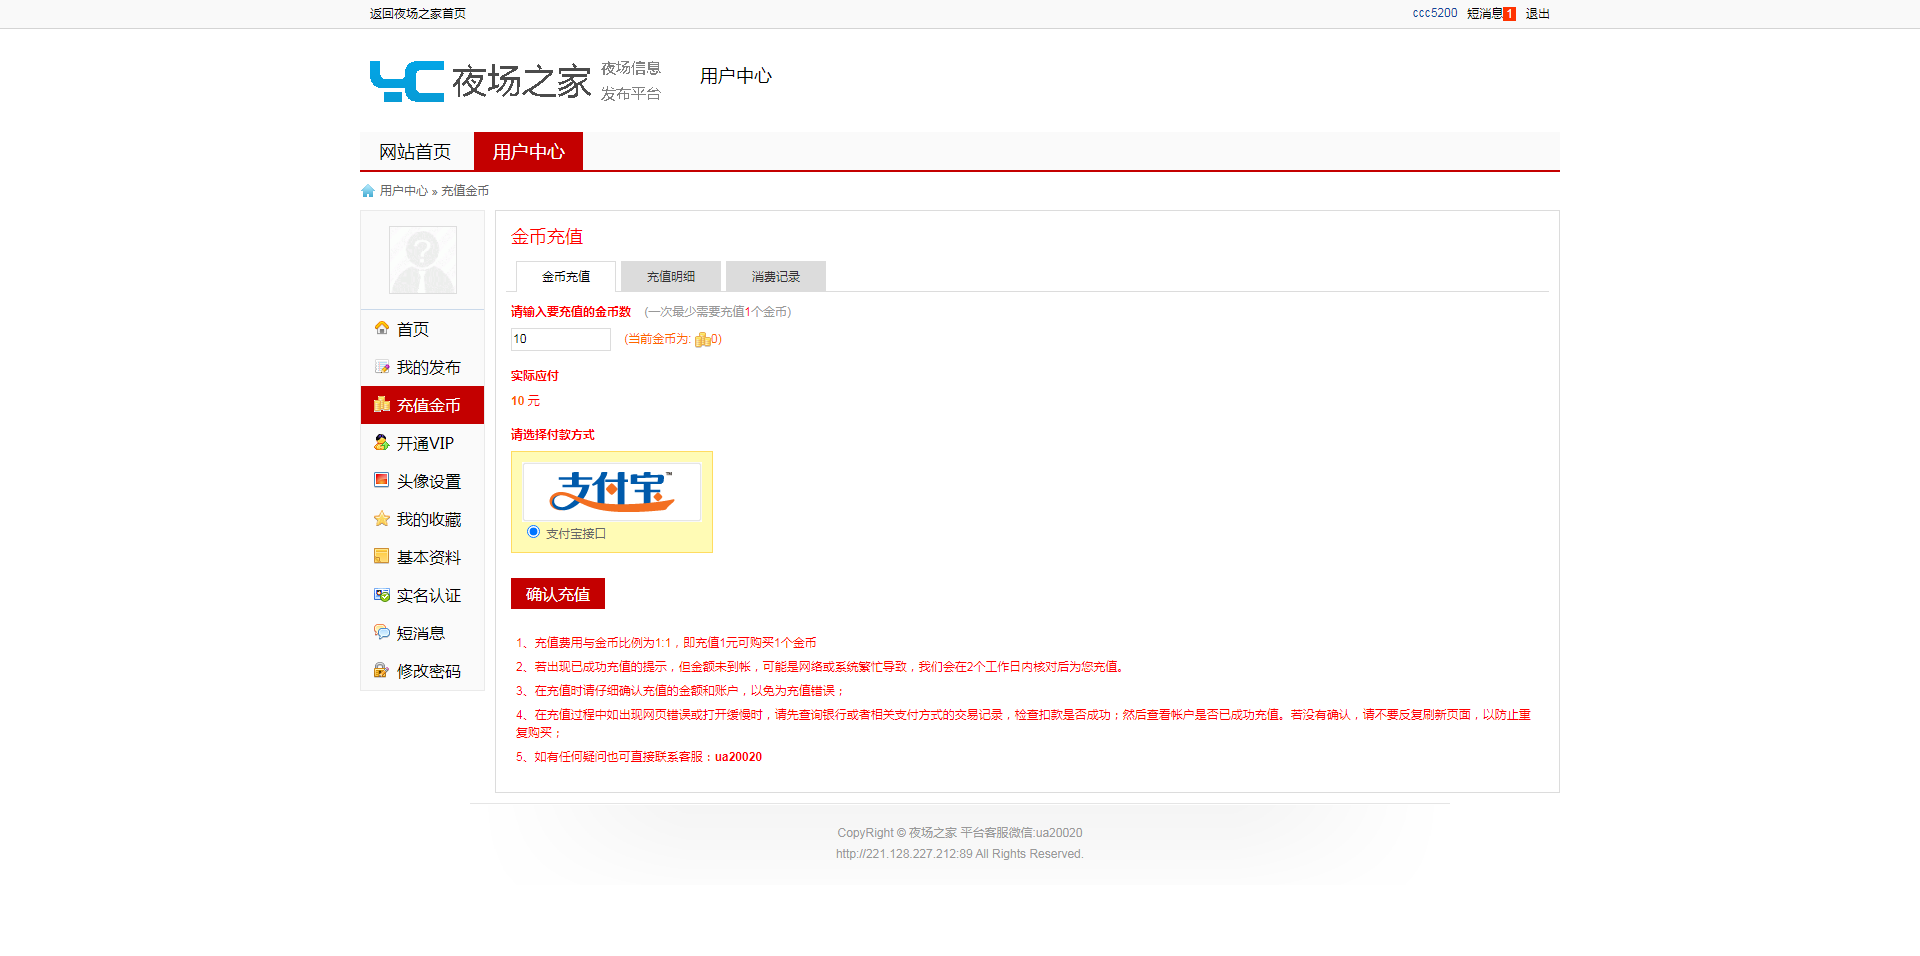Click the 头像设置 picture icon
Screen dimensions: 1920x956
381,480
